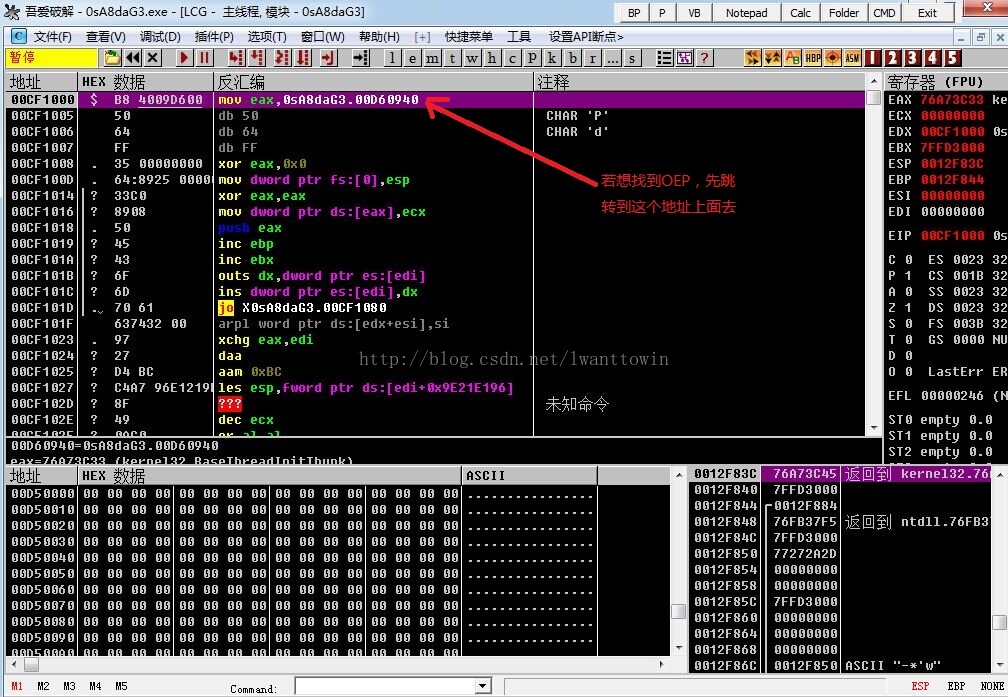Open the 查看(V) menu
Viewport: 1008px width, 697px height.
(x=106, y=37)
